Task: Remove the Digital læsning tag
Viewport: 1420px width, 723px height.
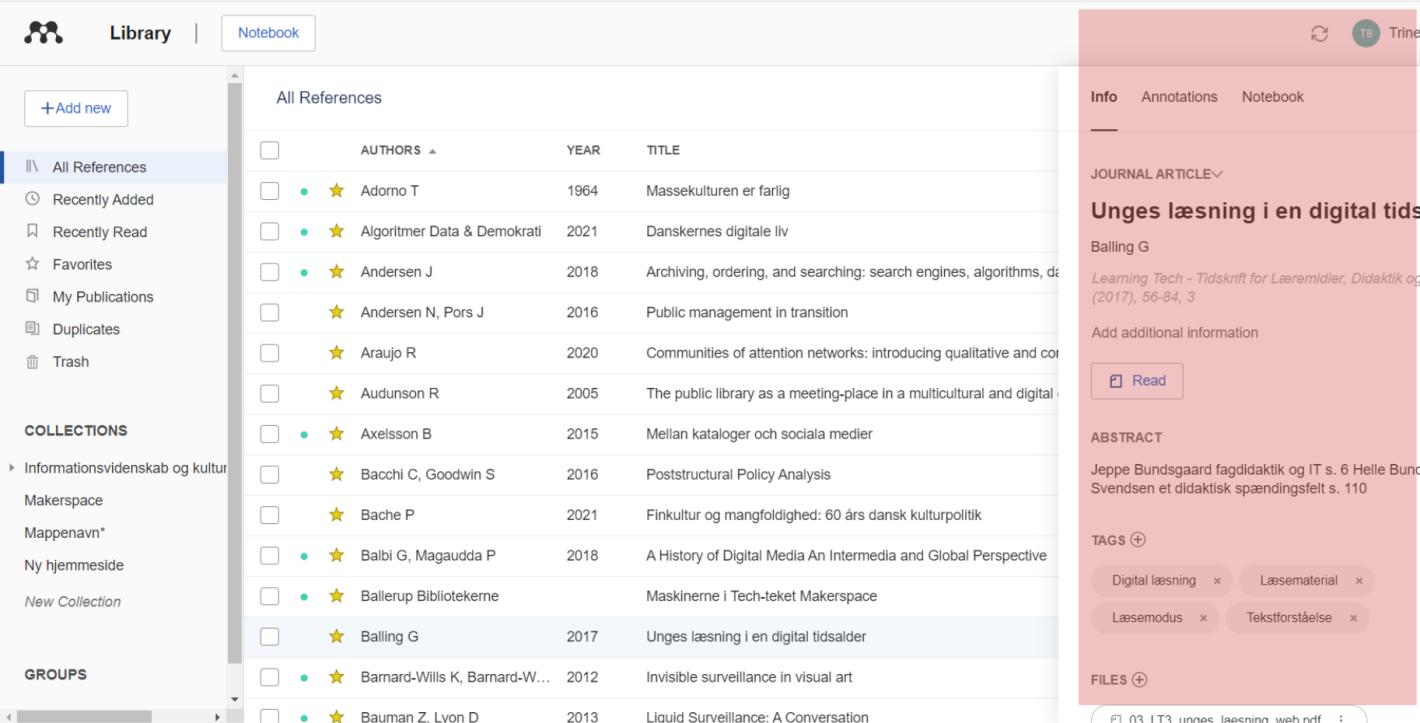Action: point(1217,581)
